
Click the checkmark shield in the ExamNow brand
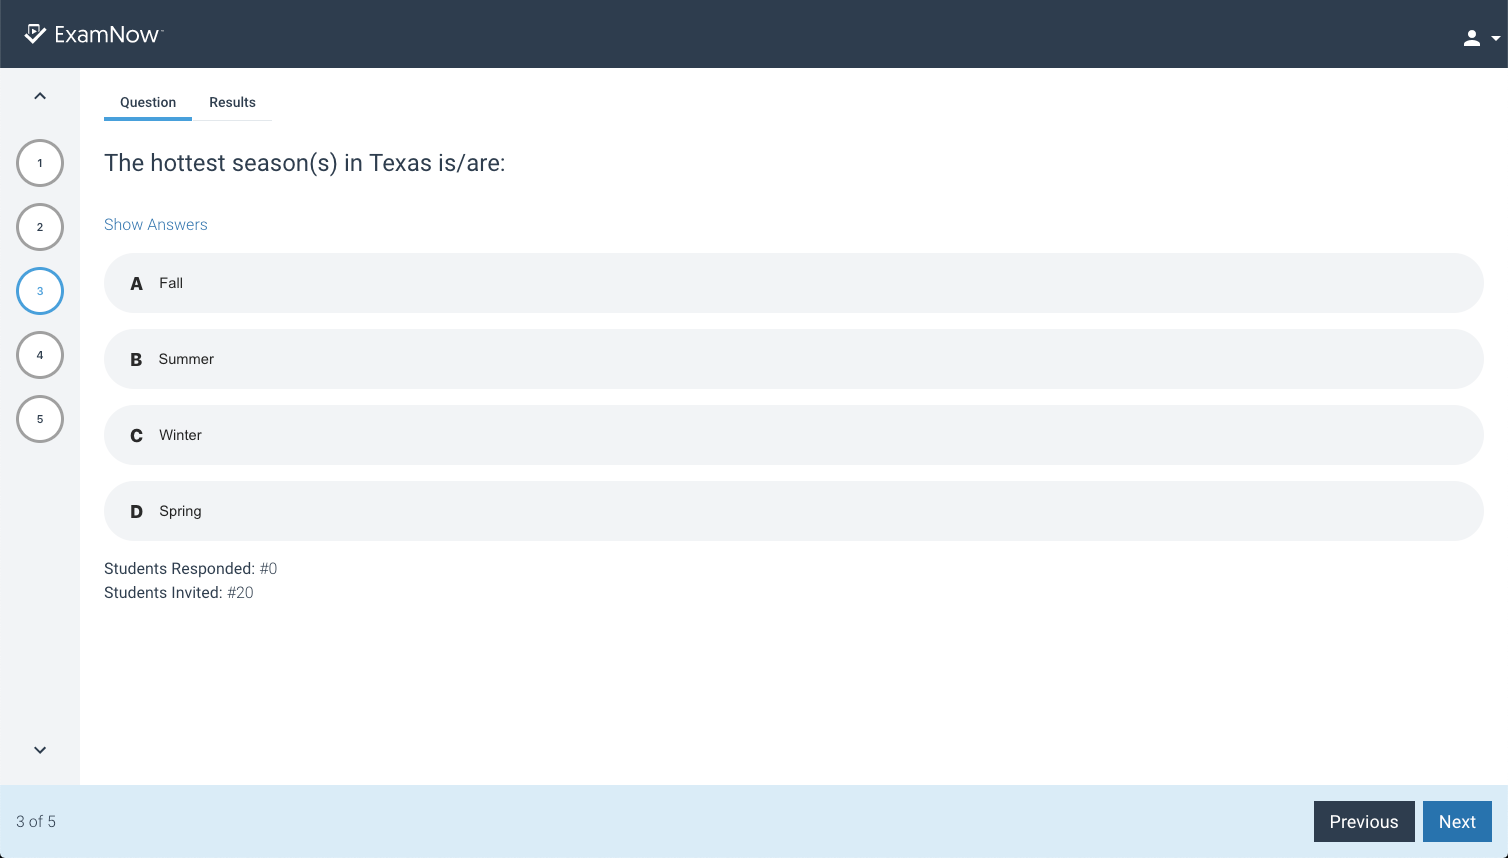37,33
